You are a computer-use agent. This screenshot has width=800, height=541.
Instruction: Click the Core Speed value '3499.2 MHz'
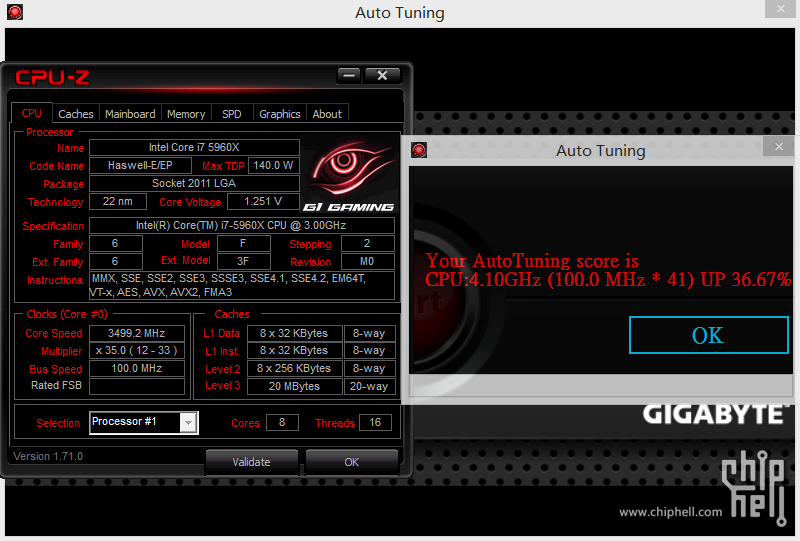click(137, 333)
